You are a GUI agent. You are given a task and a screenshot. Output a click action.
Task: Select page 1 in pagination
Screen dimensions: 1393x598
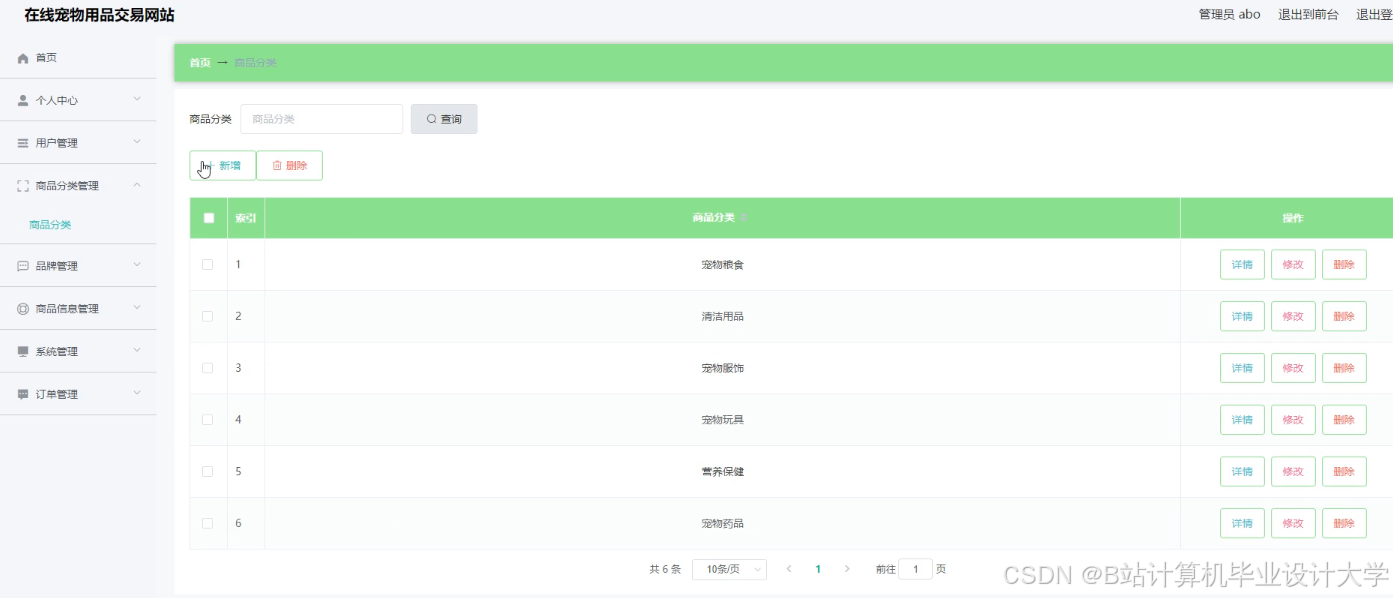[x=818, y=569]
